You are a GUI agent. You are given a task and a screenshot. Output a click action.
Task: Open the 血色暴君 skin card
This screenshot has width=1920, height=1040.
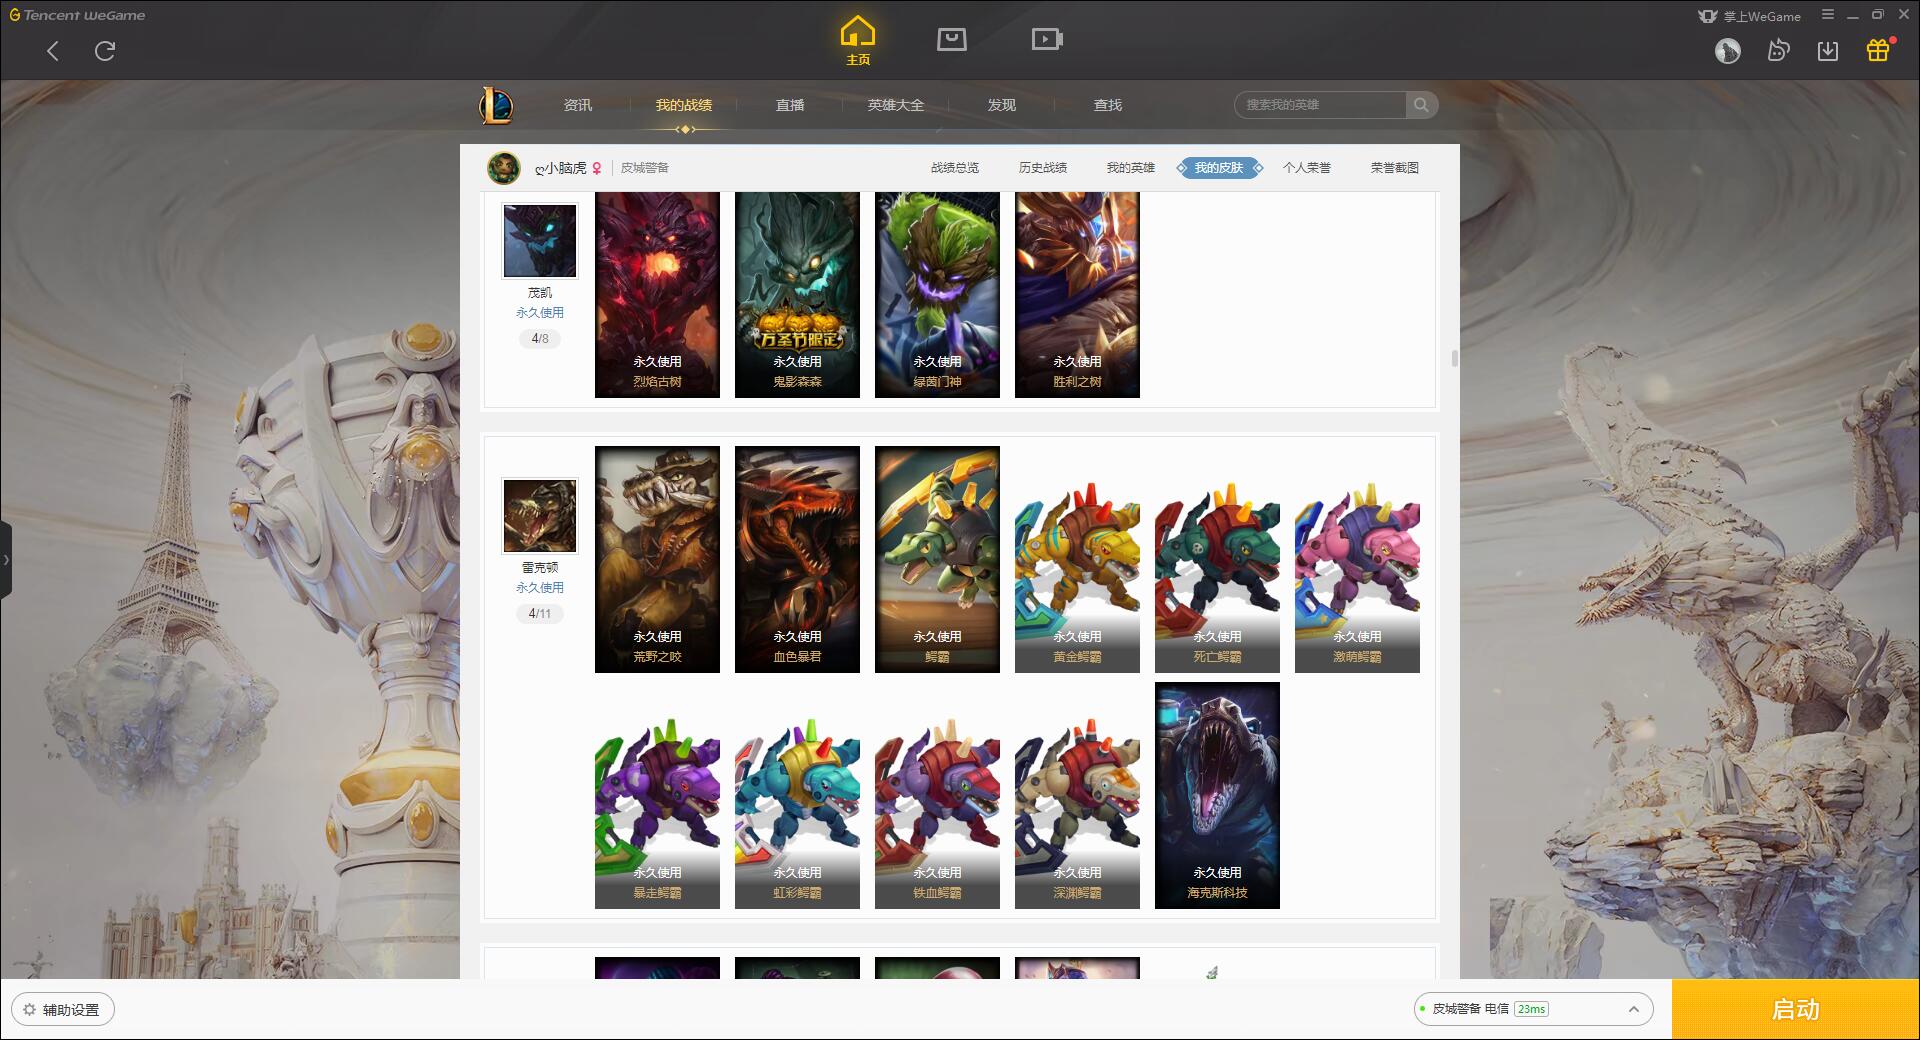tap(797, 560)
